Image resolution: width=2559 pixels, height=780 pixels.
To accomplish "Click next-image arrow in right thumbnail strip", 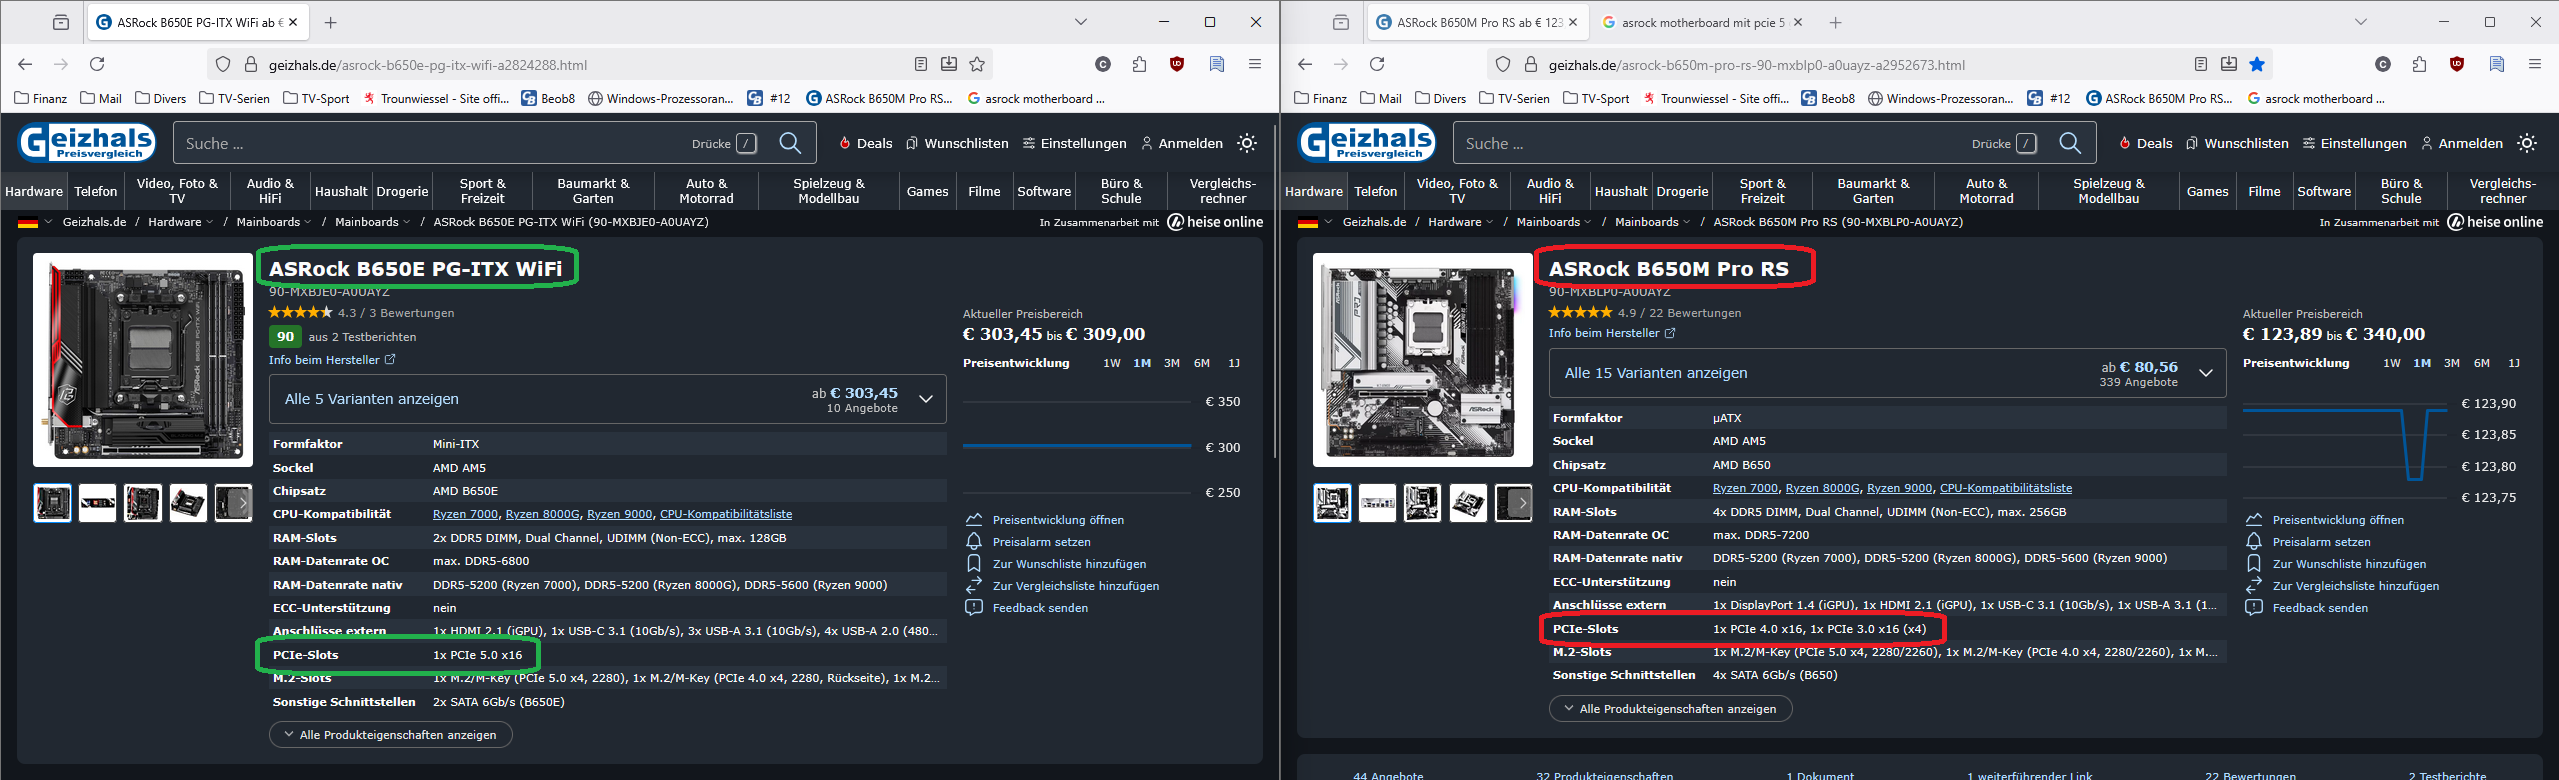I will [x=1522, y=503].
